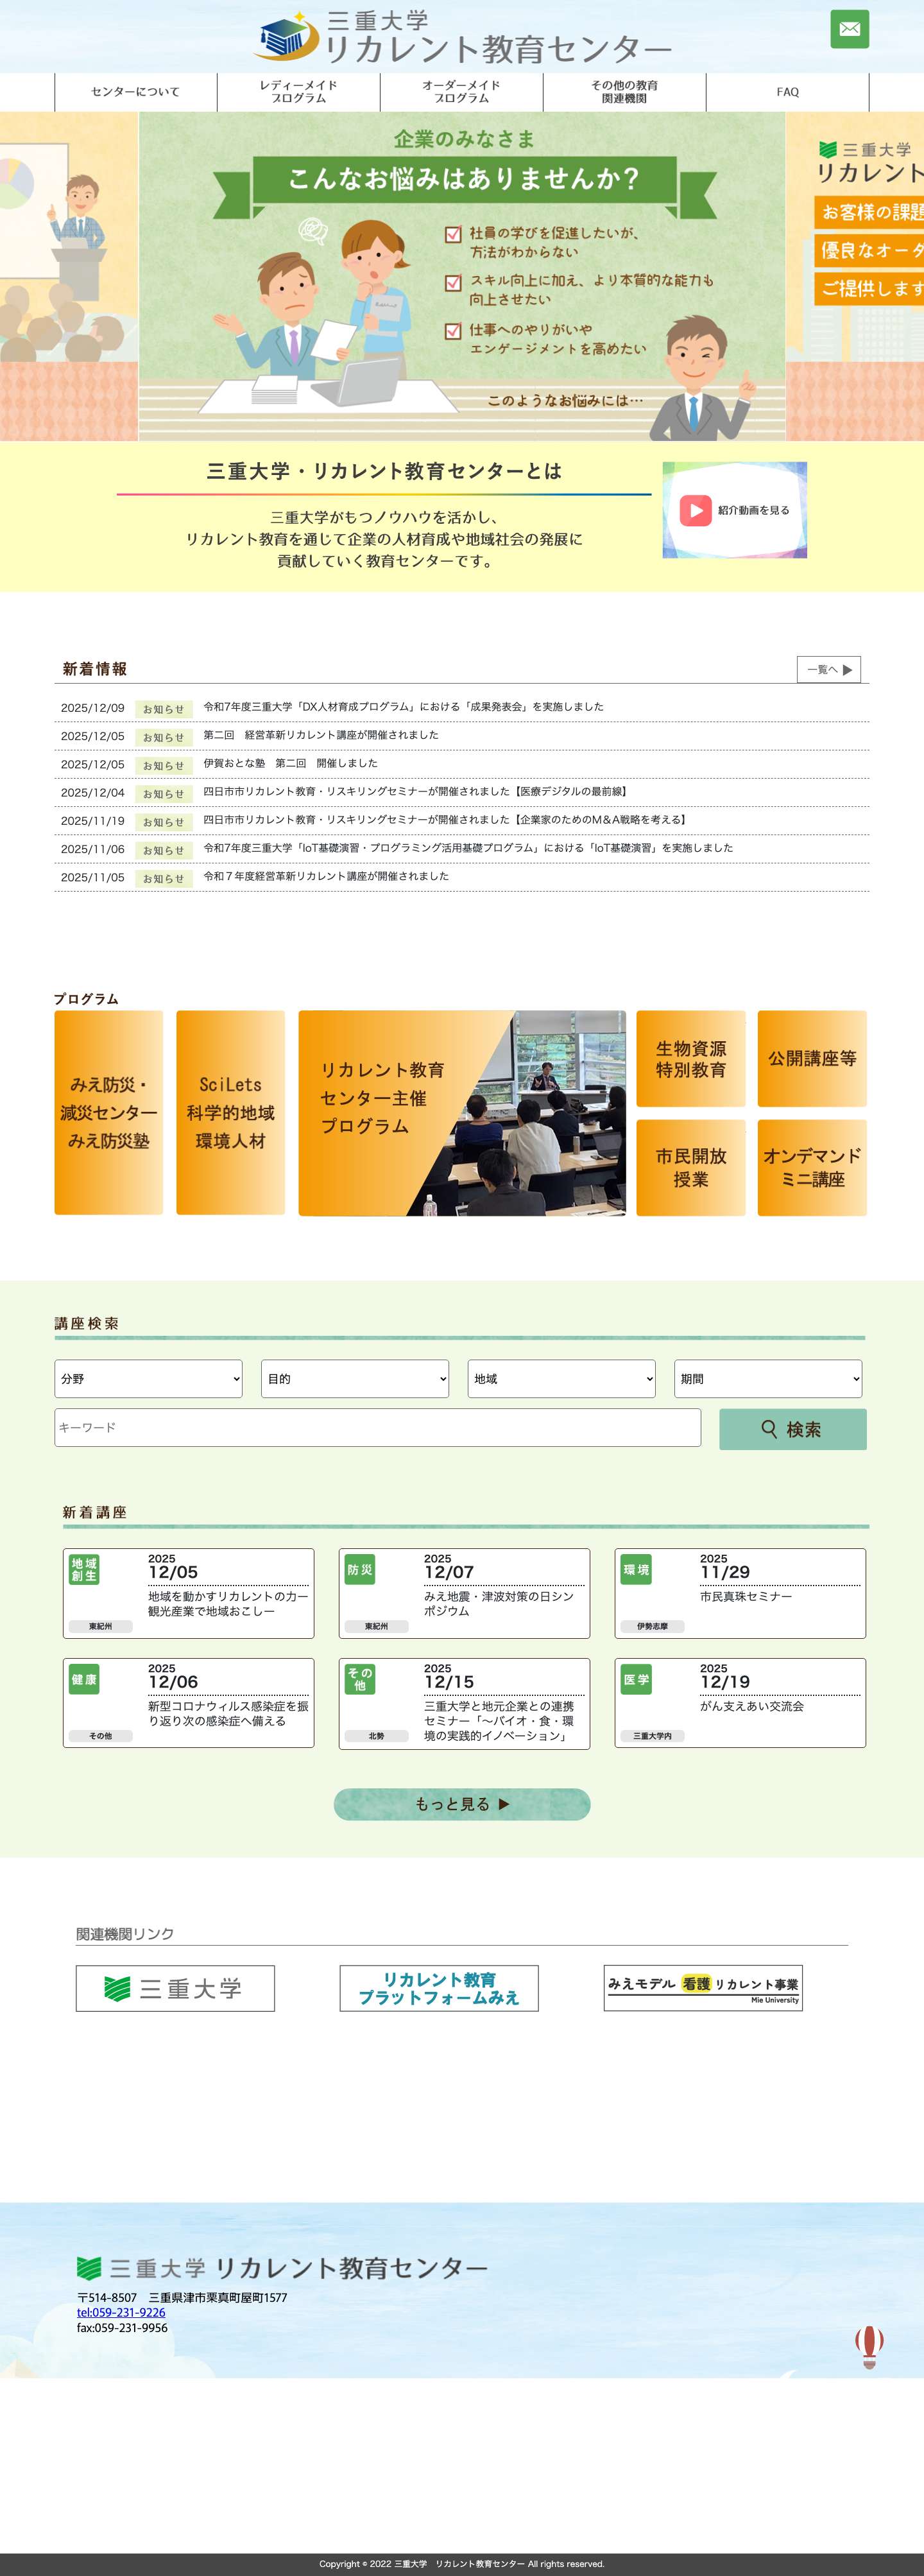Expand the 地域 dropdown
This screenshot has width=924, height=2576.
(x=562, y=1379)
